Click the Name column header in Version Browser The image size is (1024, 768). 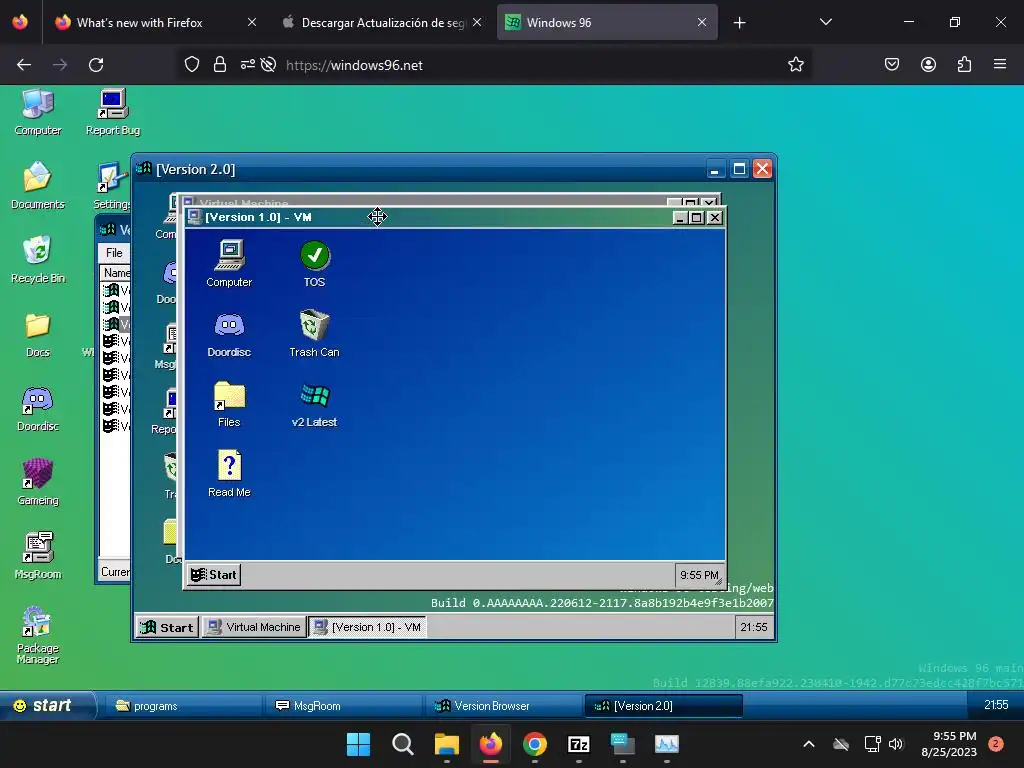pos(116,273)
